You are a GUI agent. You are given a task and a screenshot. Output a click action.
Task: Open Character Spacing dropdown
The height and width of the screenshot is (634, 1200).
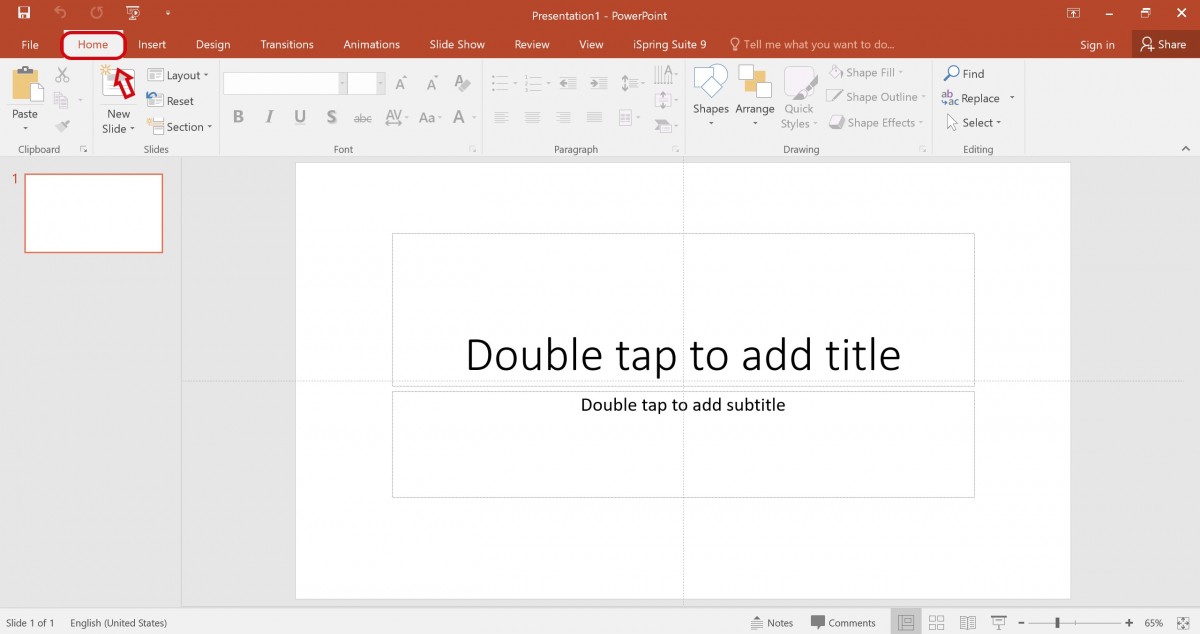[396, 117]
